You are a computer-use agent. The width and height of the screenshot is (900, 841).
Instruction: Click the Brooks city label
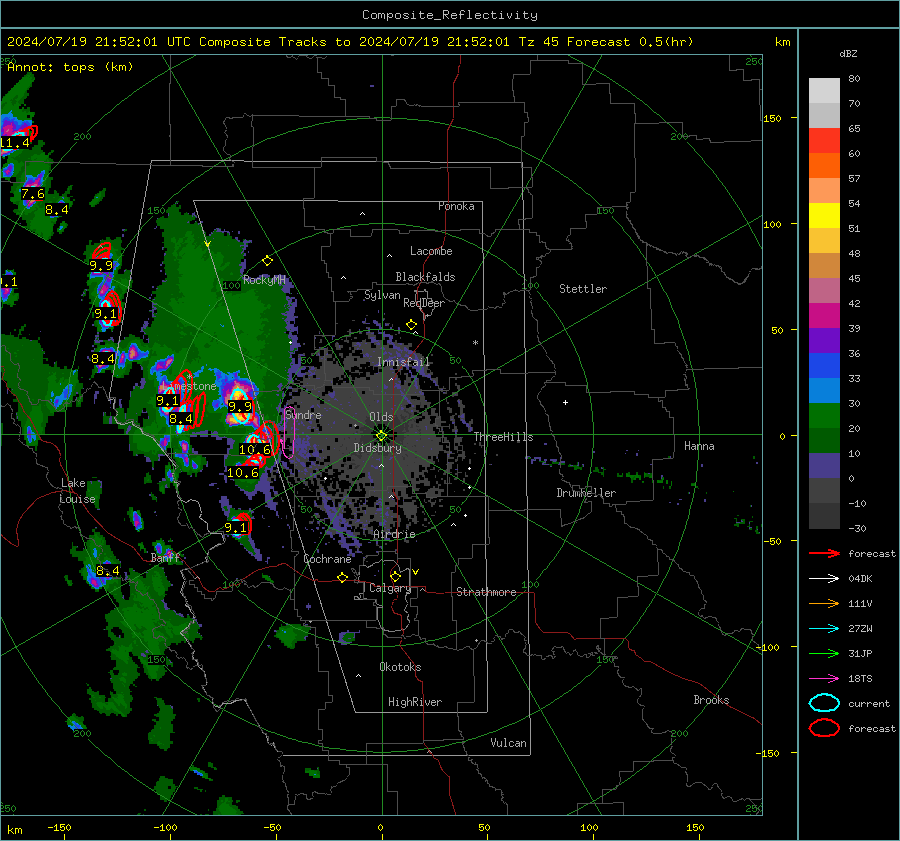[711, 700]
